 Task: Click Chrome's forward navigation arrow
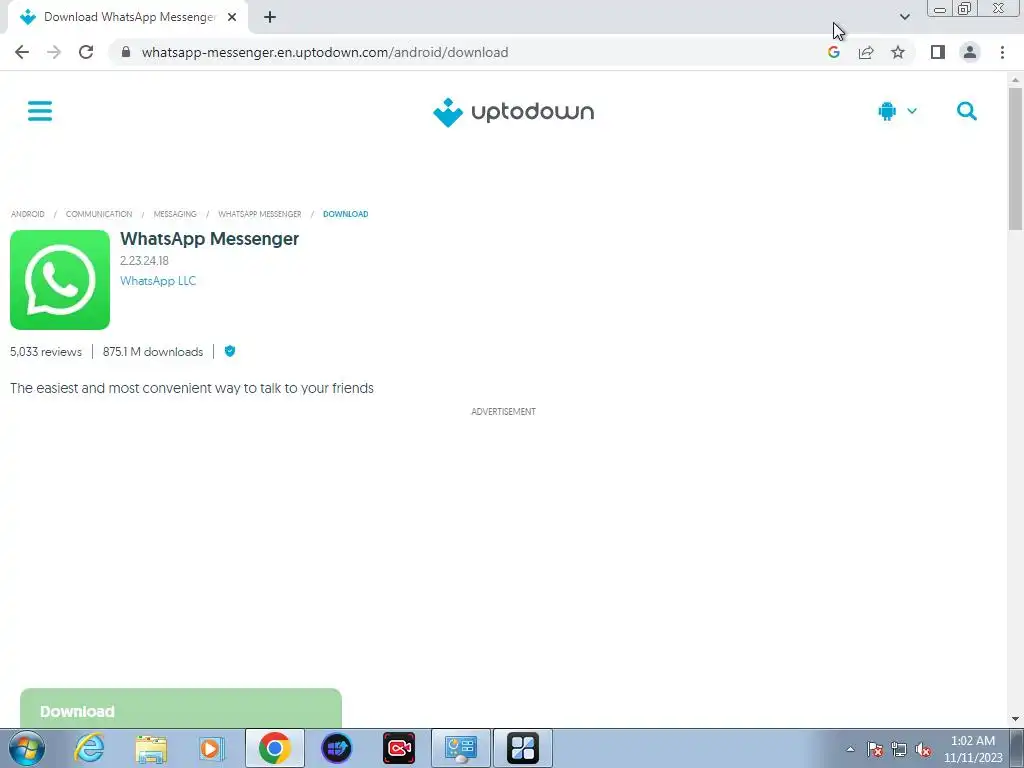click(54, 52)
